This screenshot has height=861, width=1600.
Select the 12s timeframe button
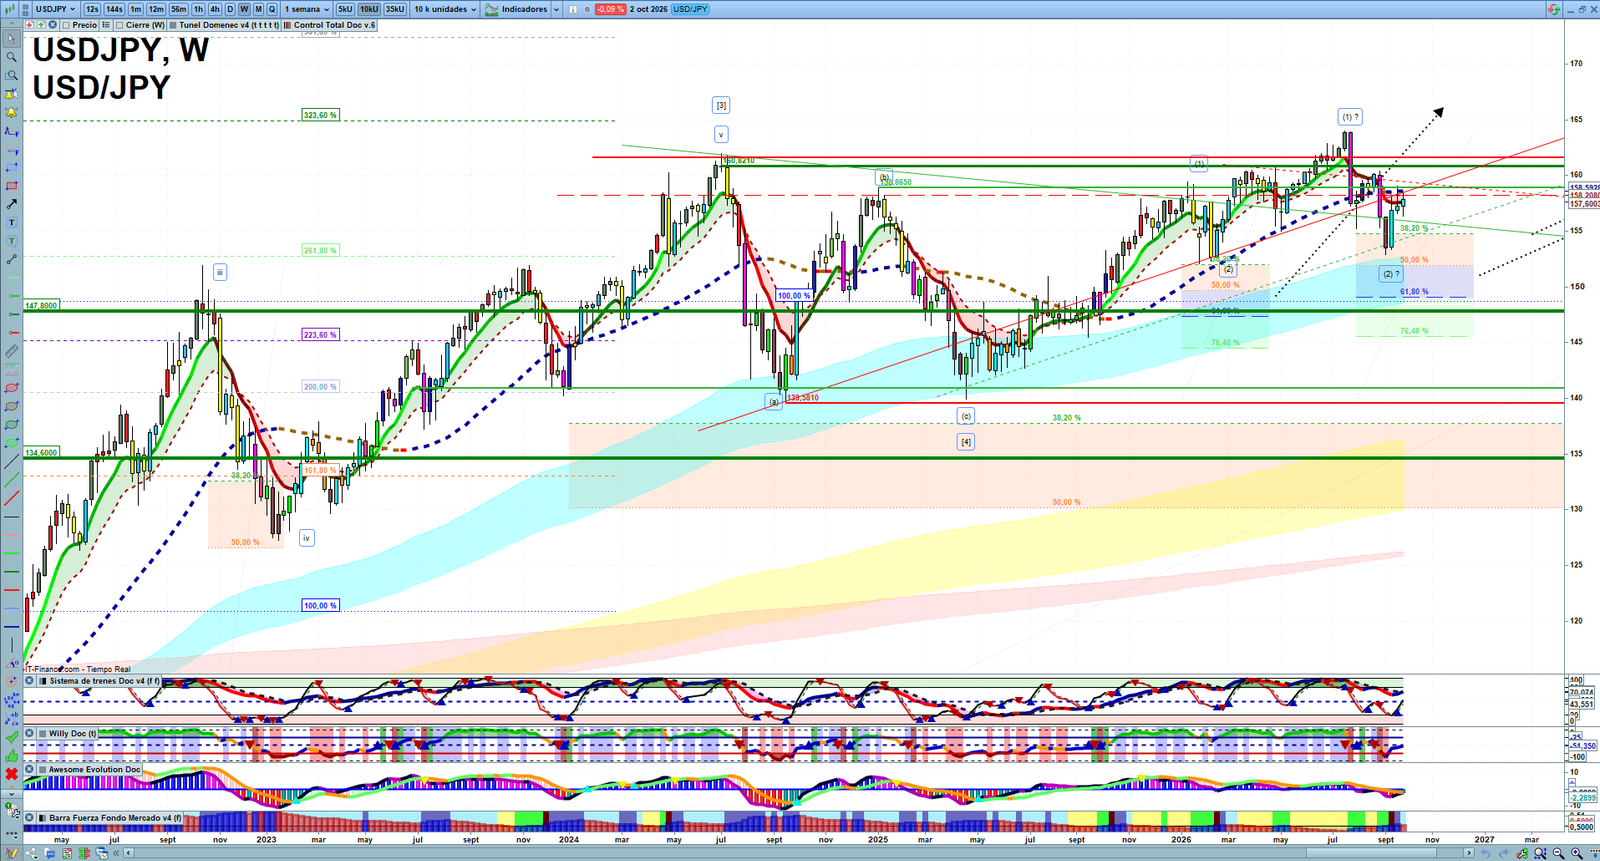[x=93, y=9]
